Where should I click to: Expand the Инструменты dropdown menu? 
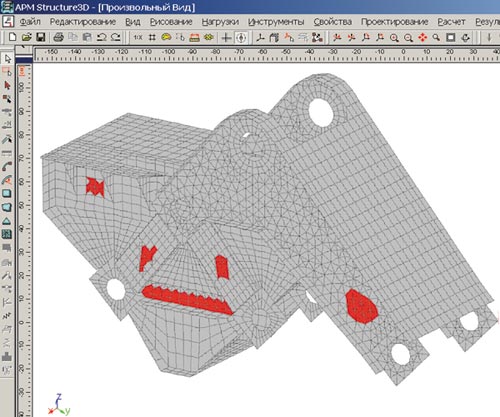pyautogui.click(x=276, y=22)
